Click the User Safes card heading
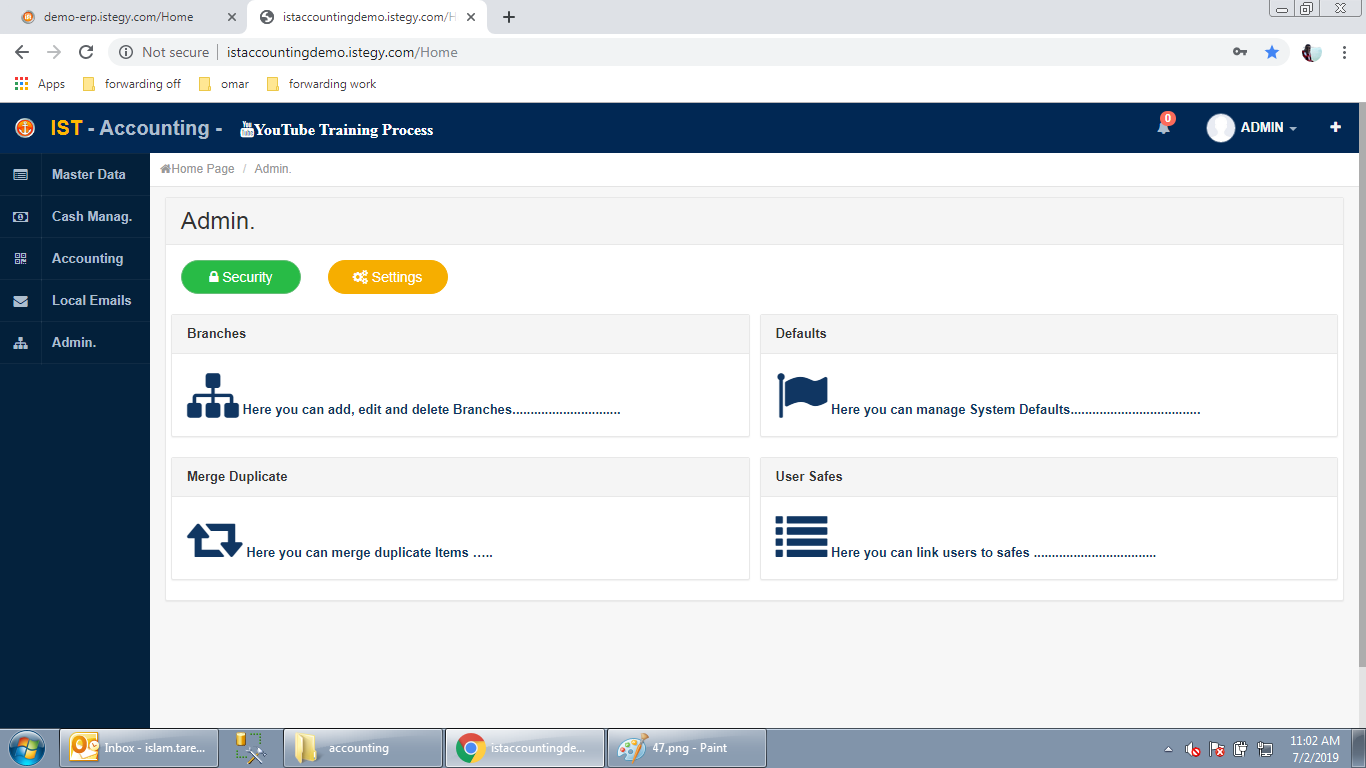This screenshot has width=1366, height=768. 809,477
